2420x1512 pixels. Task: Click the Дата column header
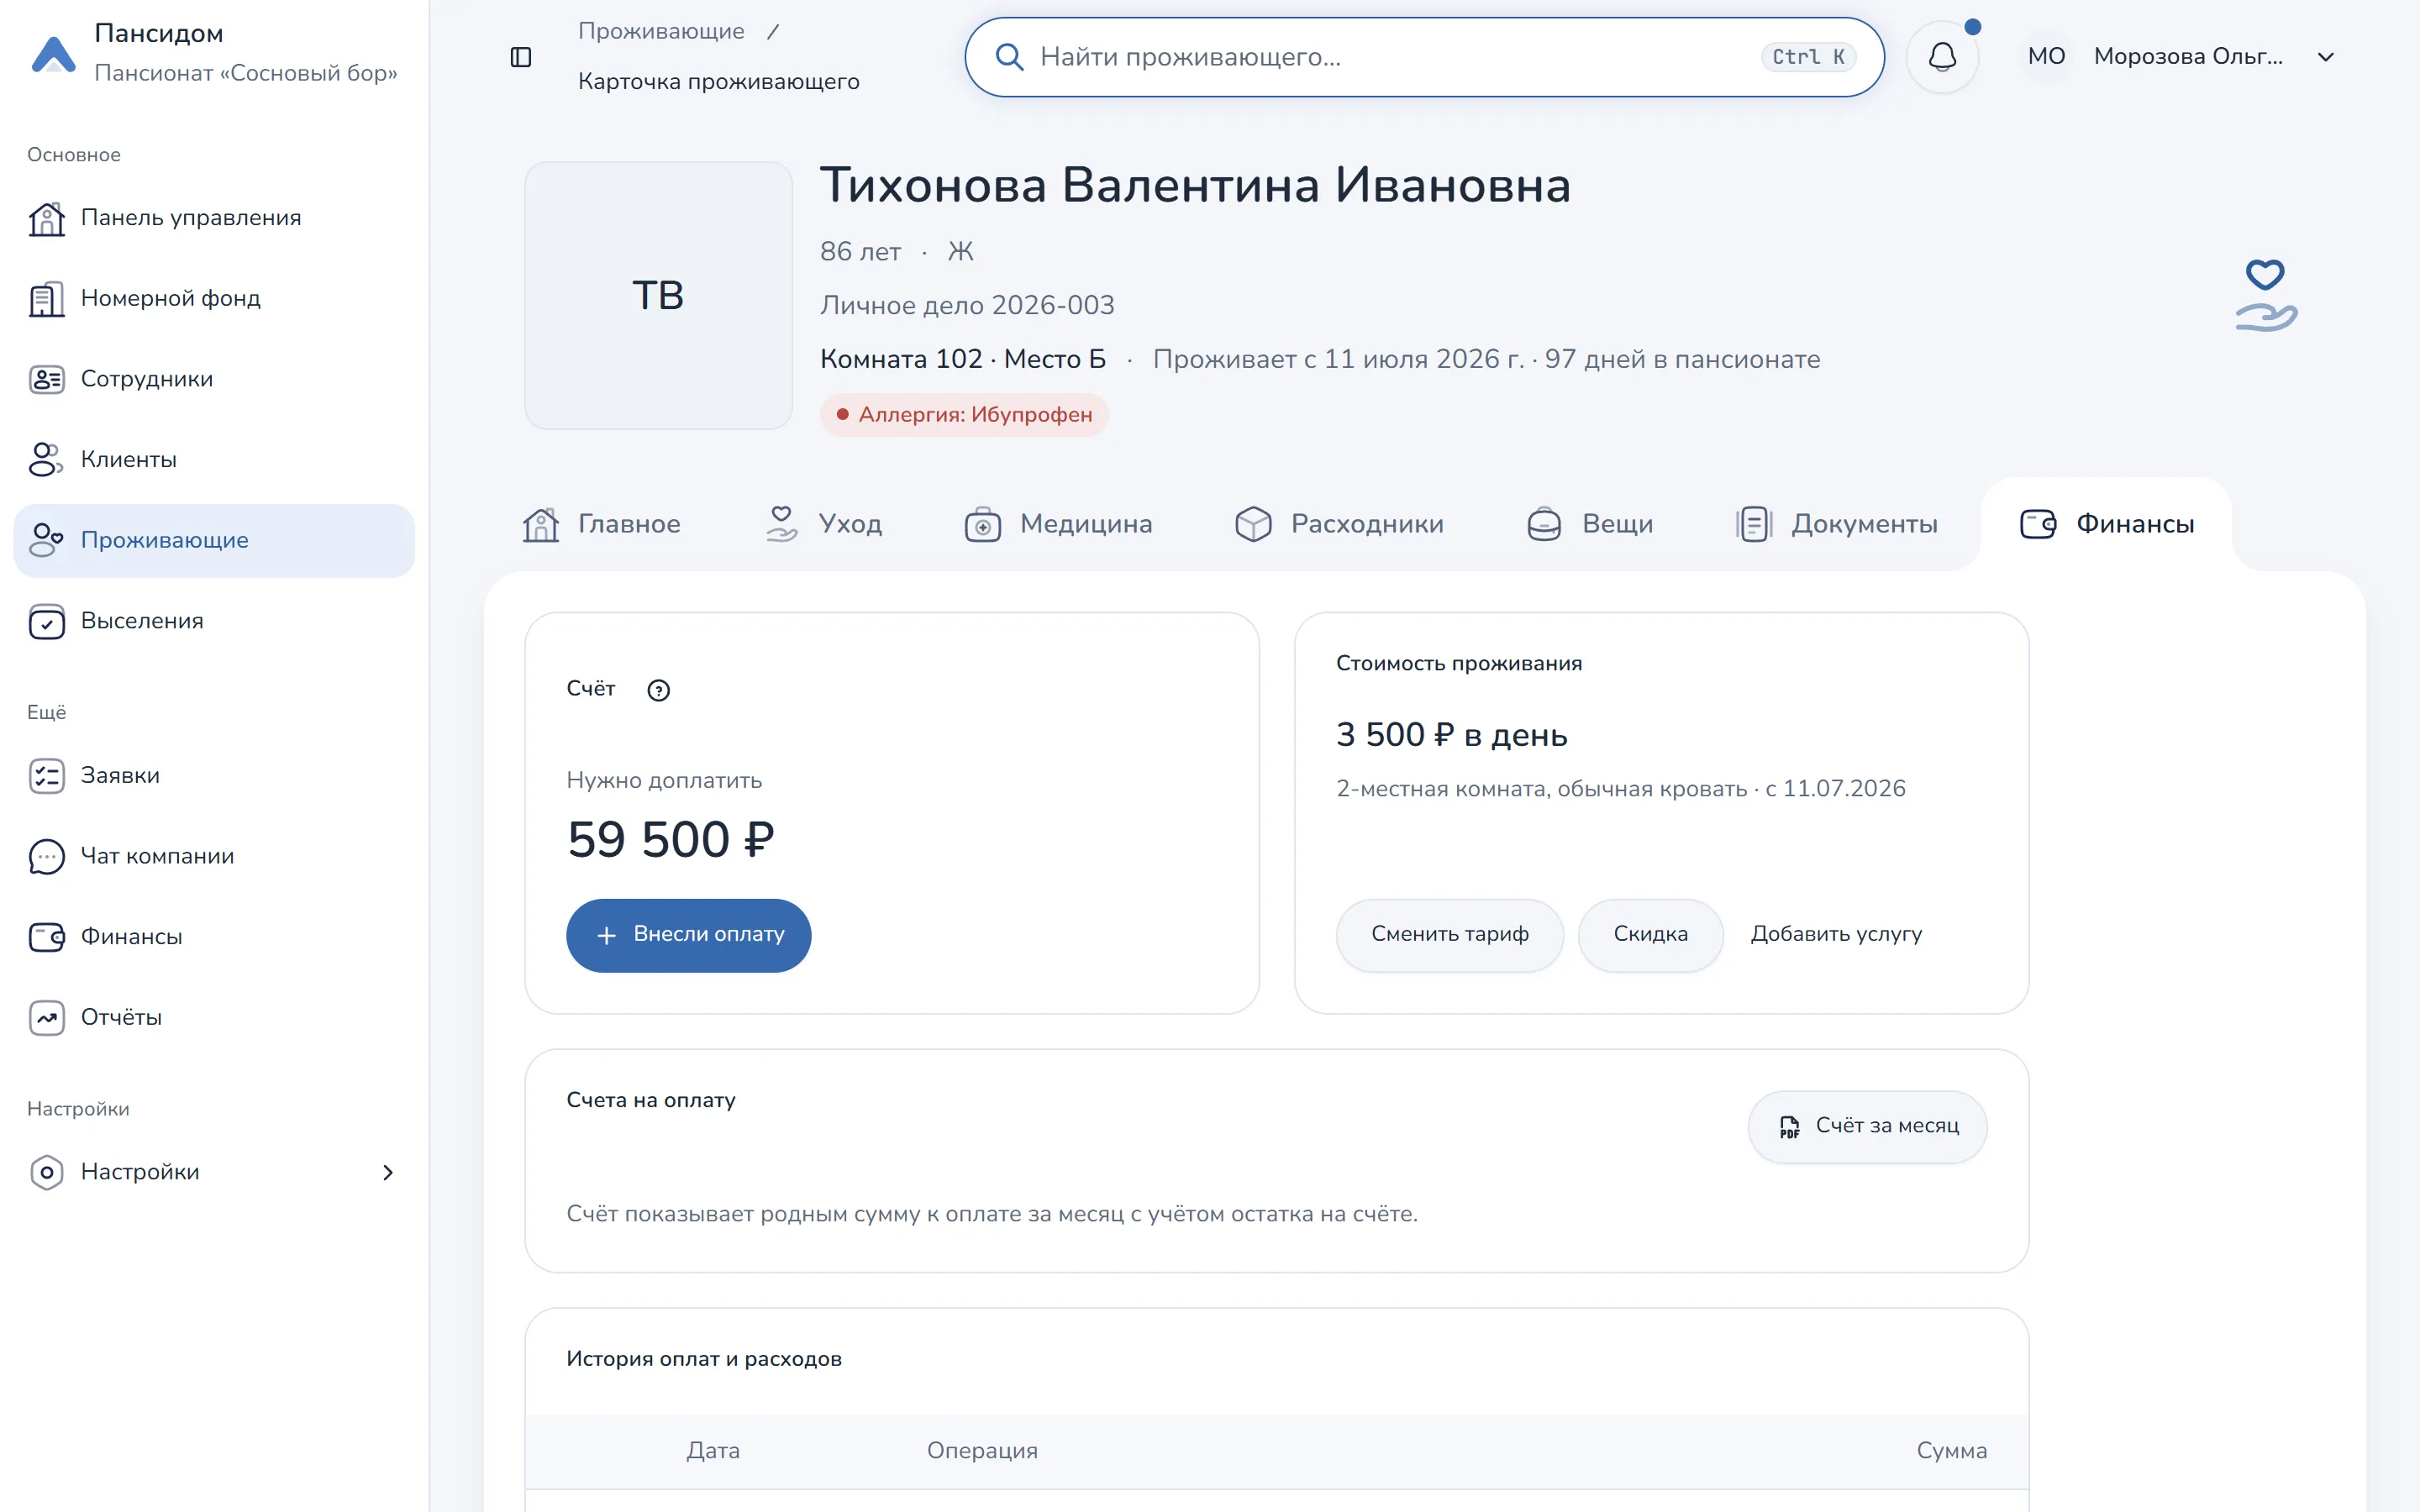point(713,1451)
